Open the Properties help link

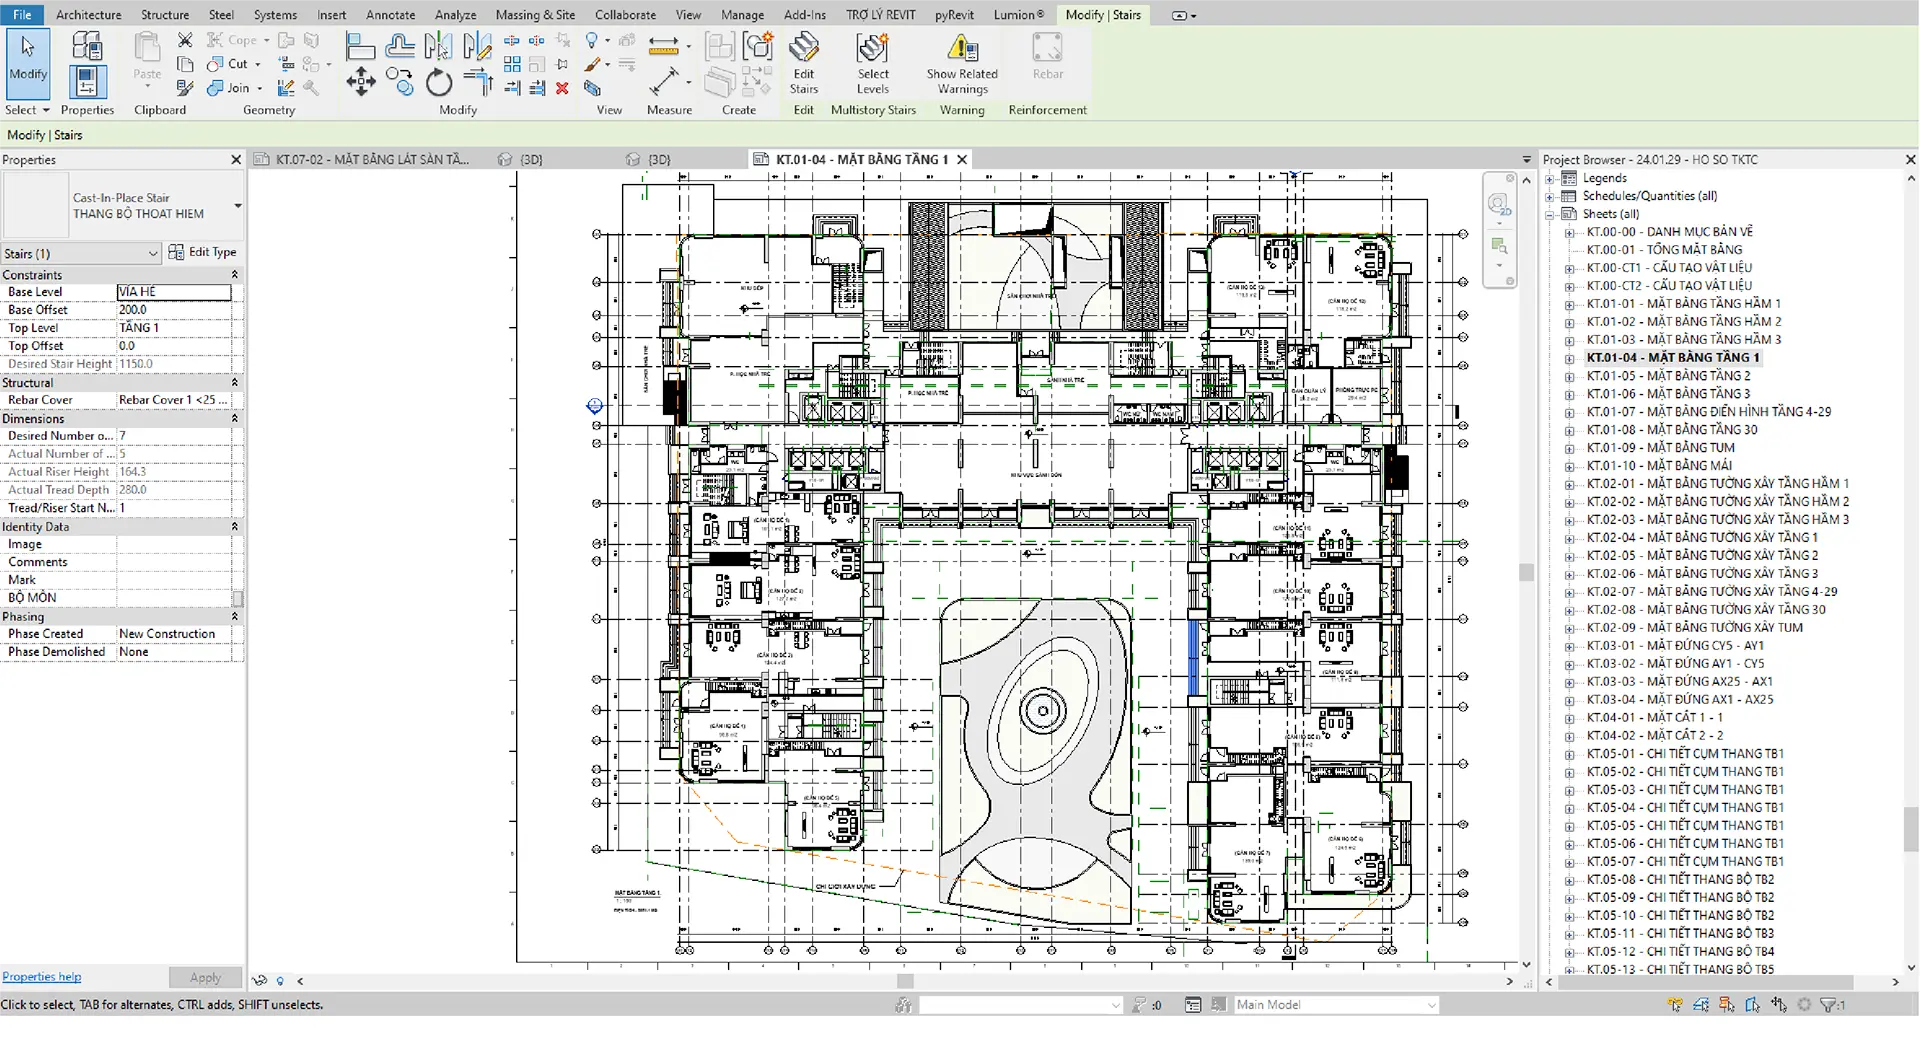pyautogui.click(x=42, y=977)
